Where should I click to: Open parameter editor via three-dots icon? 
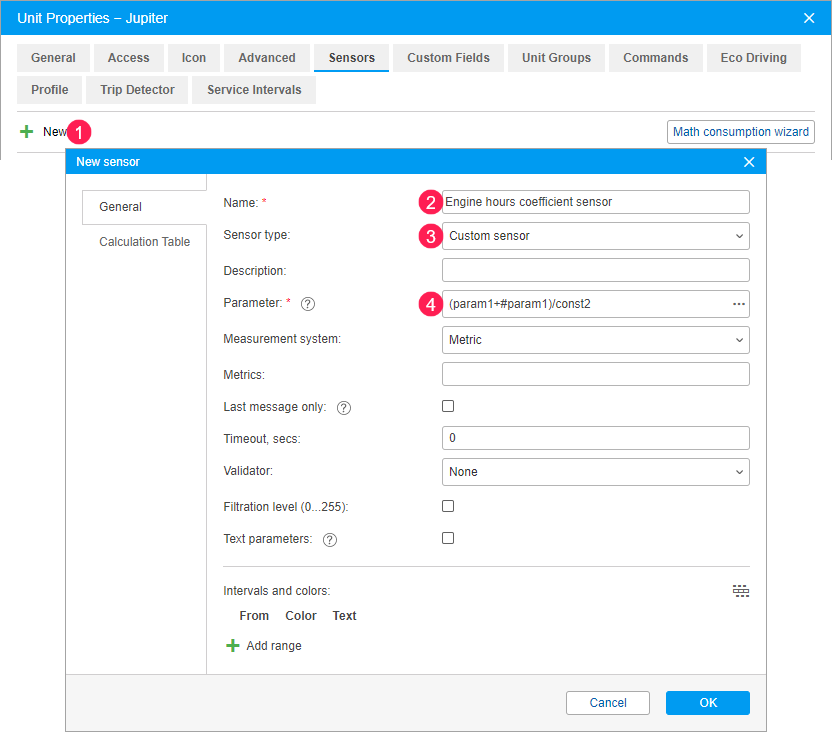738,304
